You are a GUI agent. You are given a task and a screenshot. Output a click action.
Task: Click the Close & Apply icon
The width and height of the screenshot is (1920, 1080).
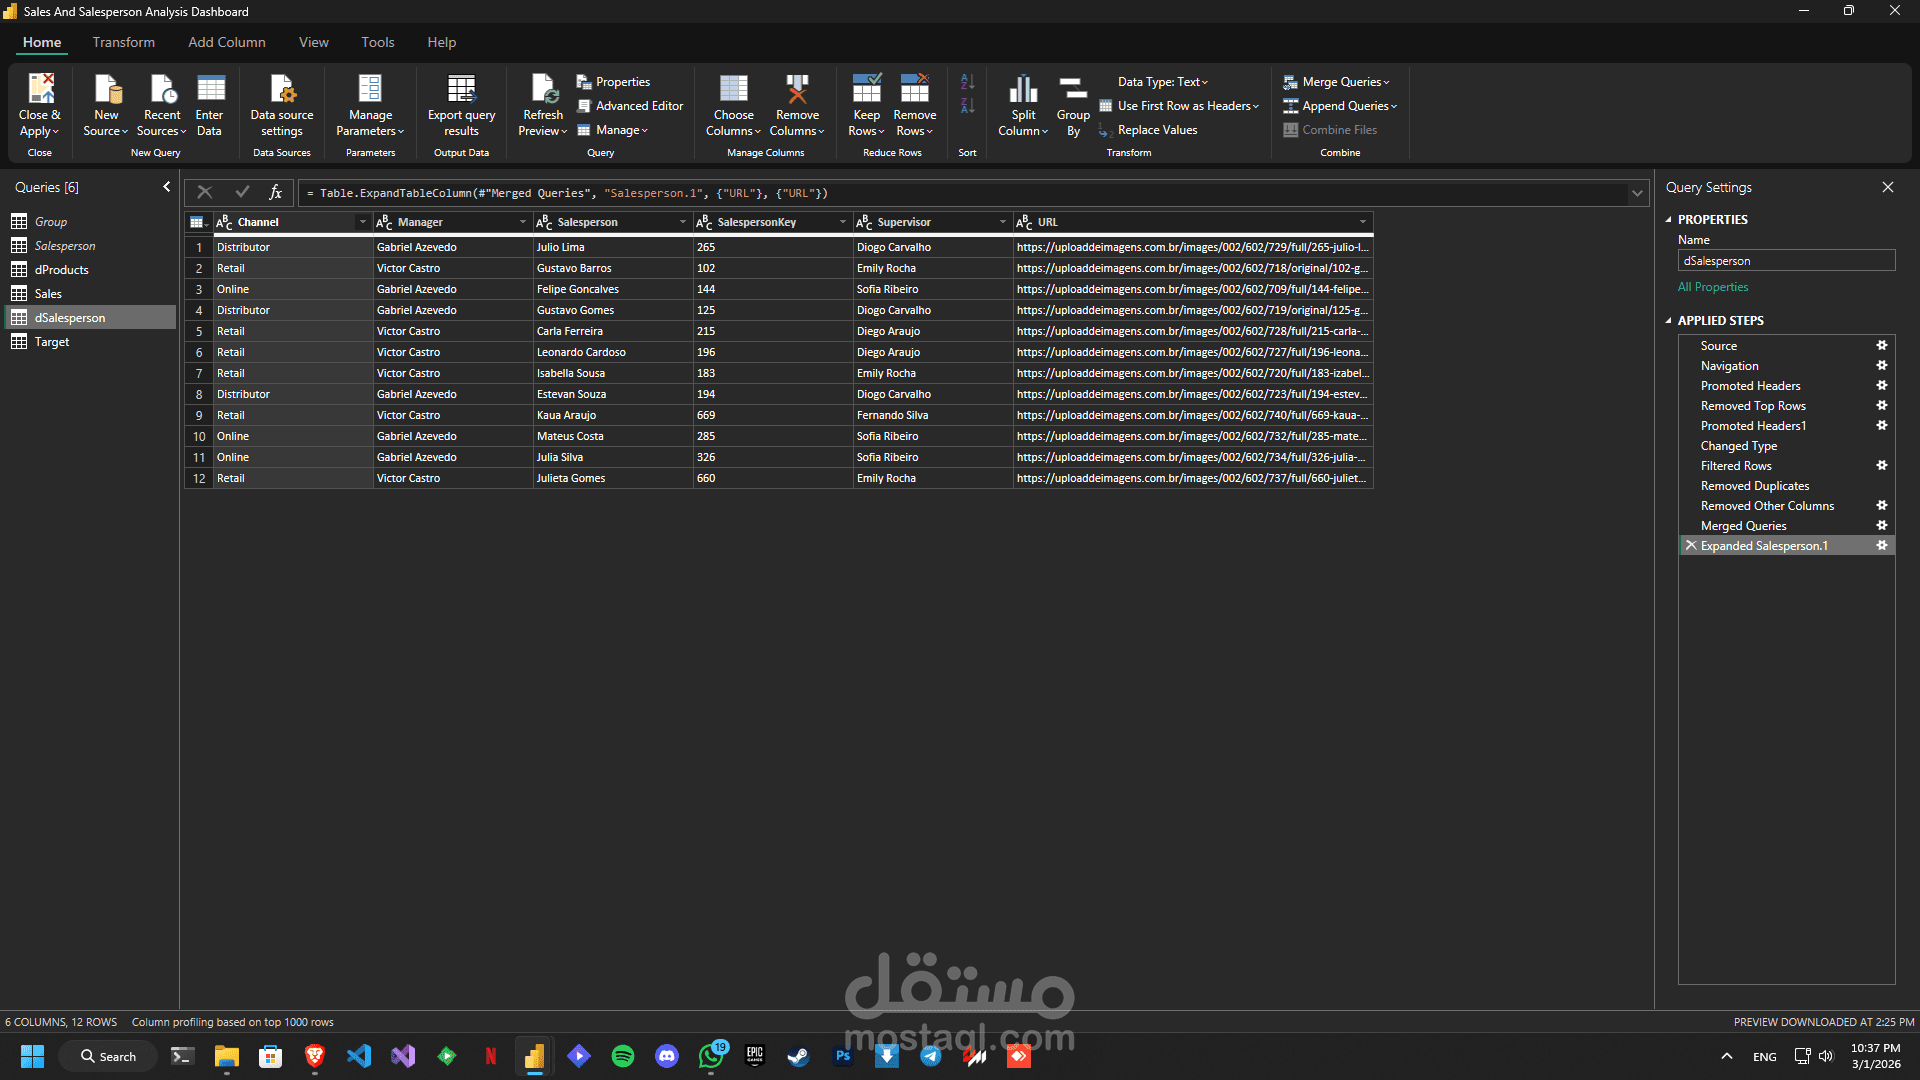pos(40,90)
